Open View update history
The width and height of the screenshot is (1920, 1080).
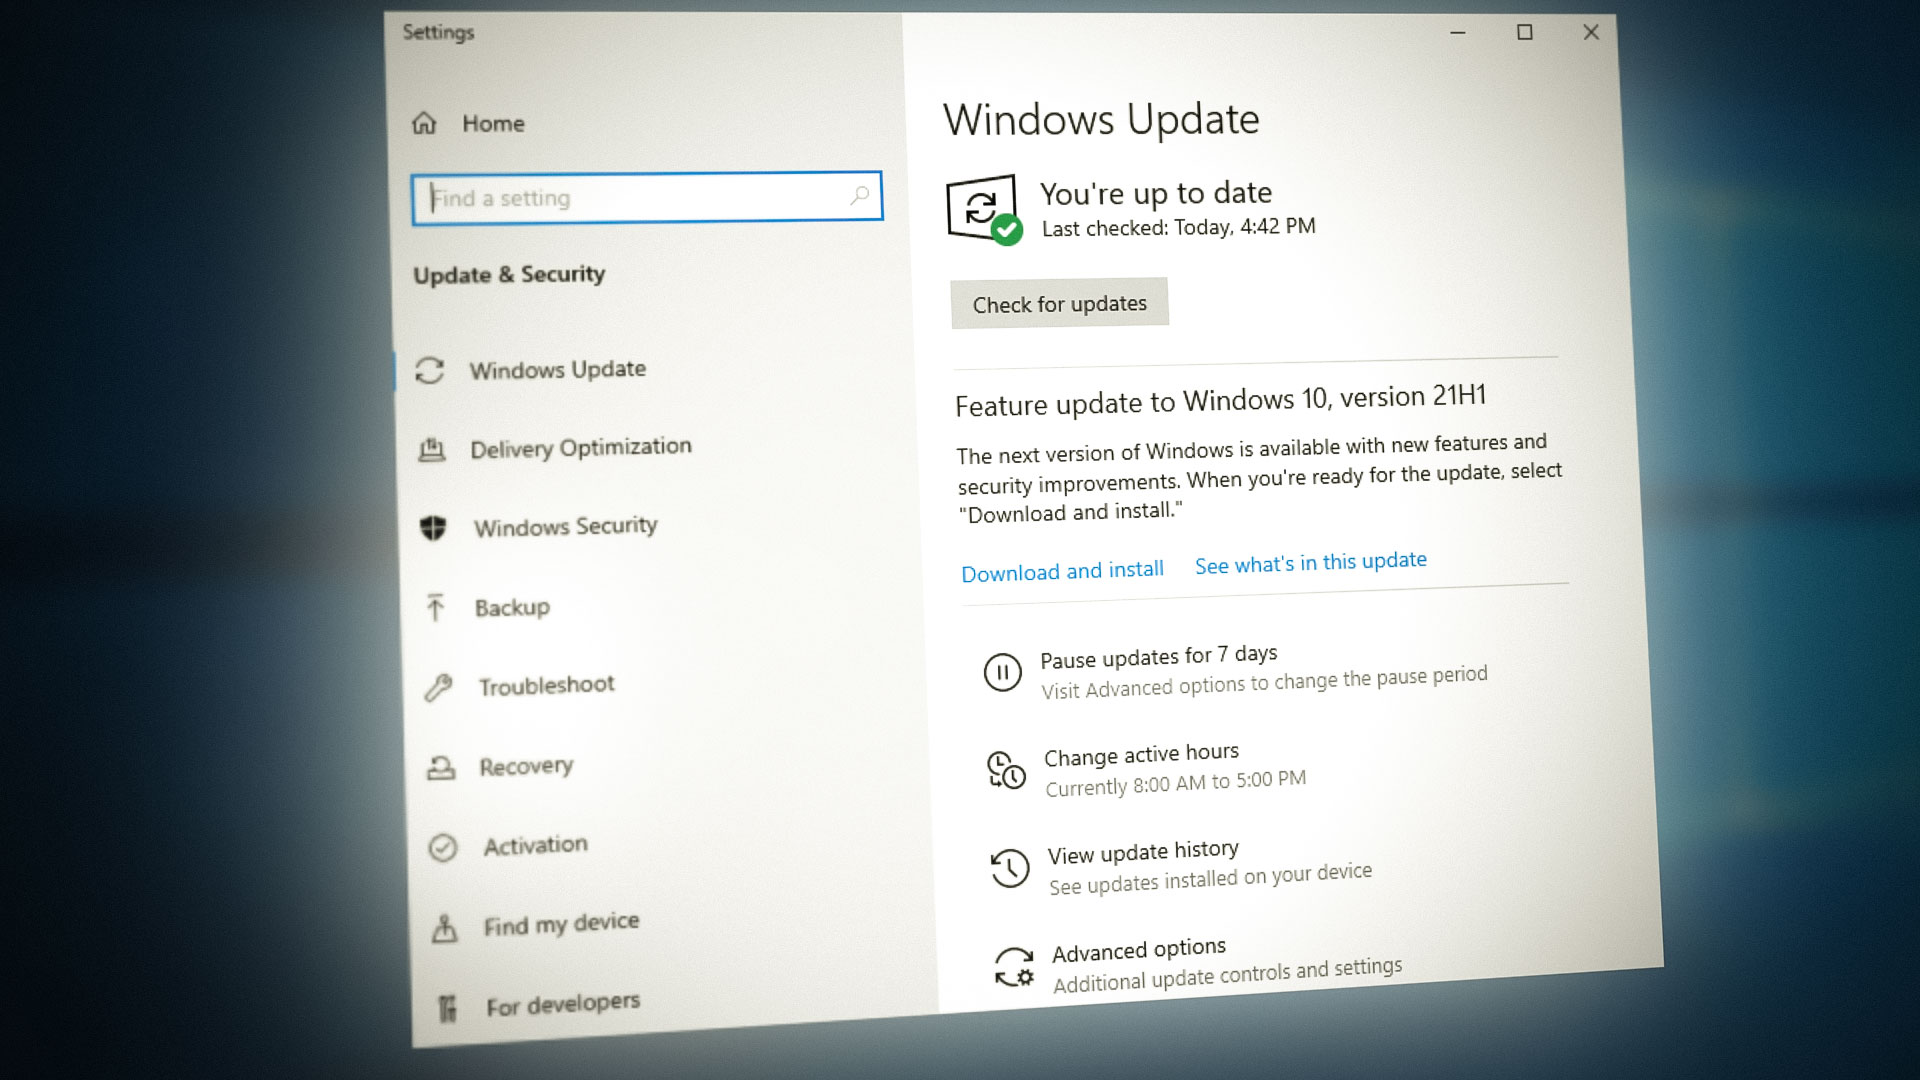click(x=1142, y=850)
